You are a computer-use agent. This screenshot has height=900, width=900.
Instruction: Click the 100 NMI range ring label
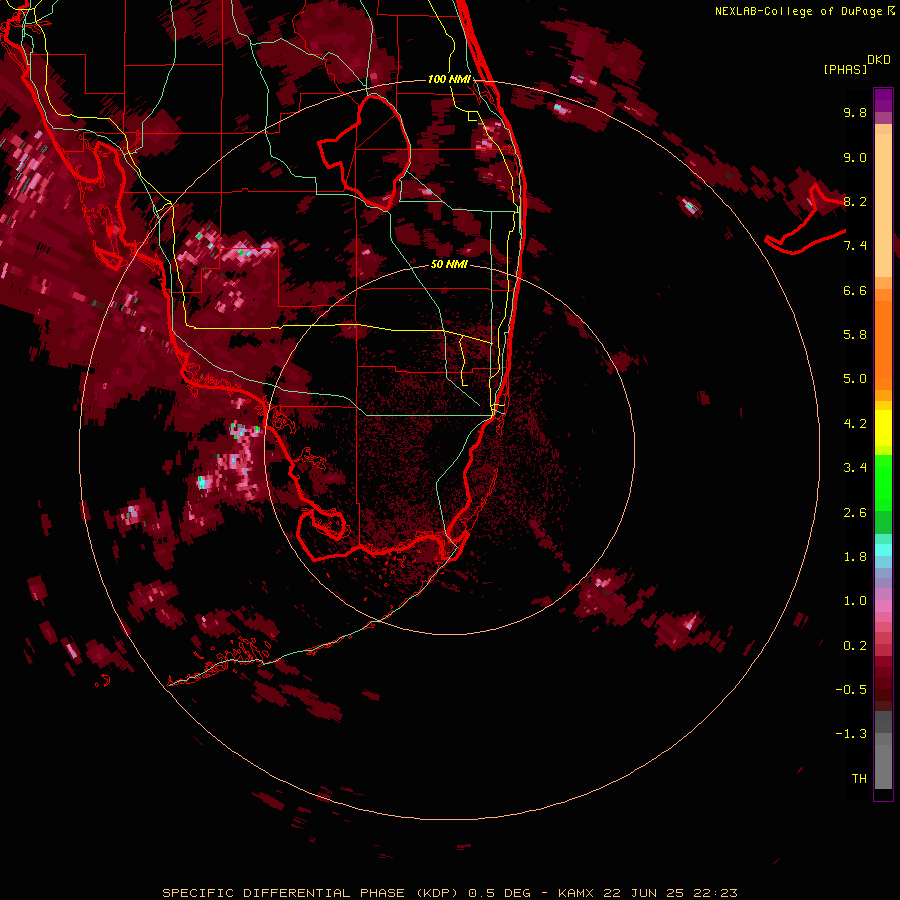(449, 79)
